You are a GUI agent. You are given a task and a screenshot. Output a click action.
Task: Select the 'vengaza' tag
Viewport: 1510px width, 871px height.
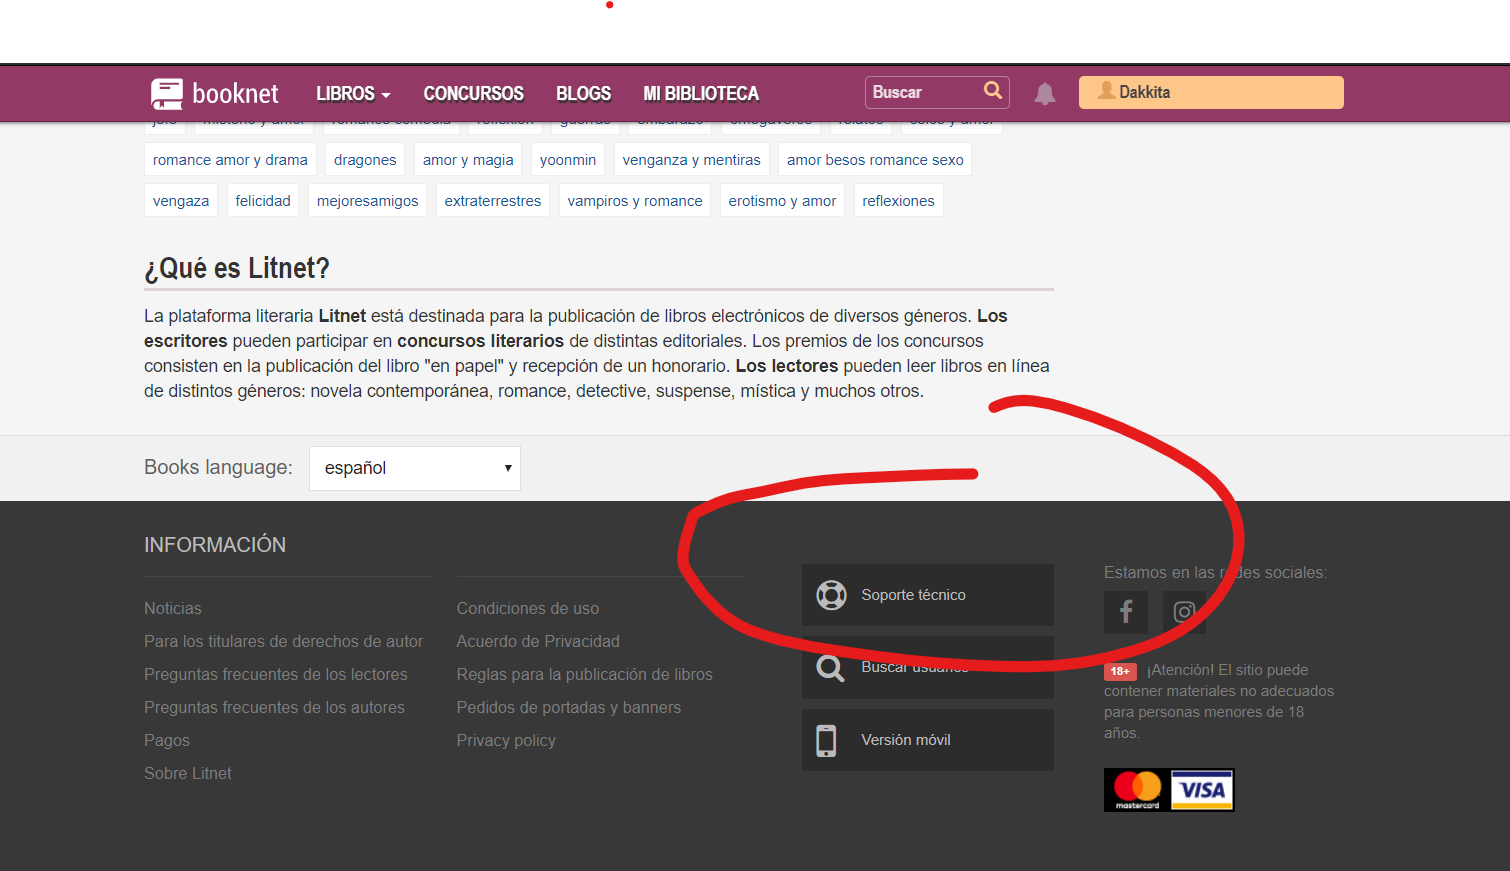(x=181, y=201)
